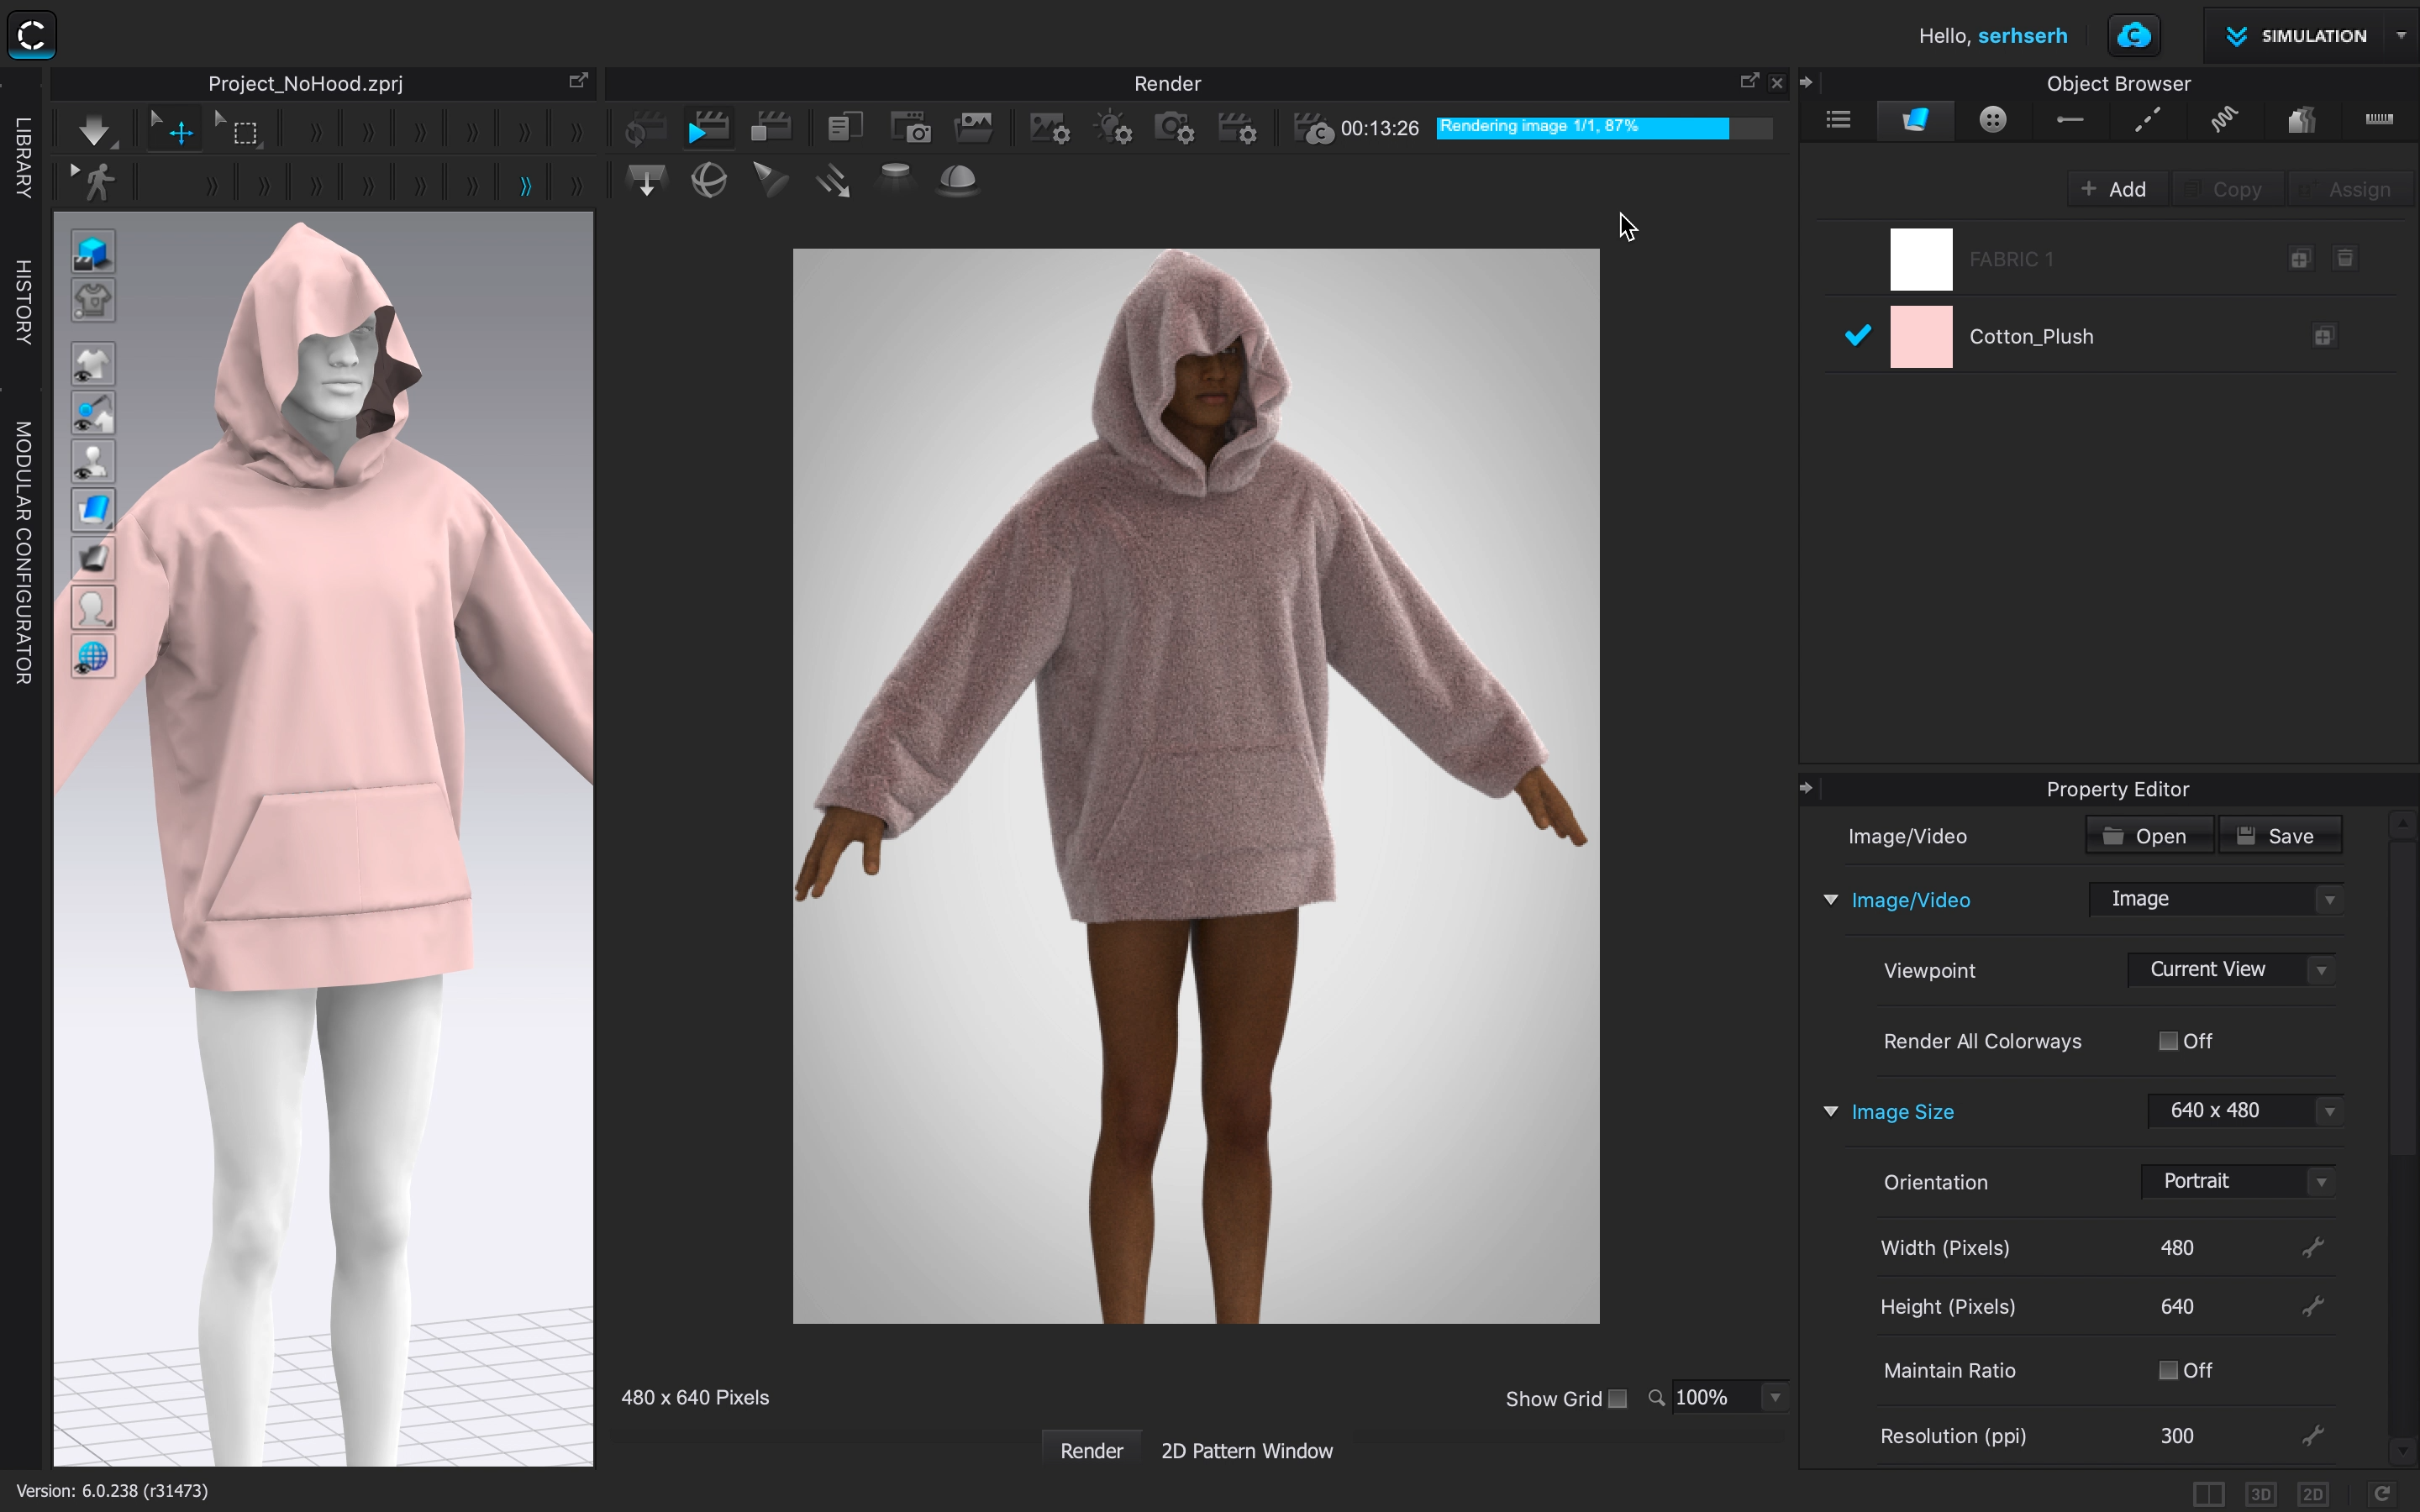The height and width of the screenshot is (1512, 2420).
Task: Select the hat/dome shape tool icon
Action: point(955,180)
